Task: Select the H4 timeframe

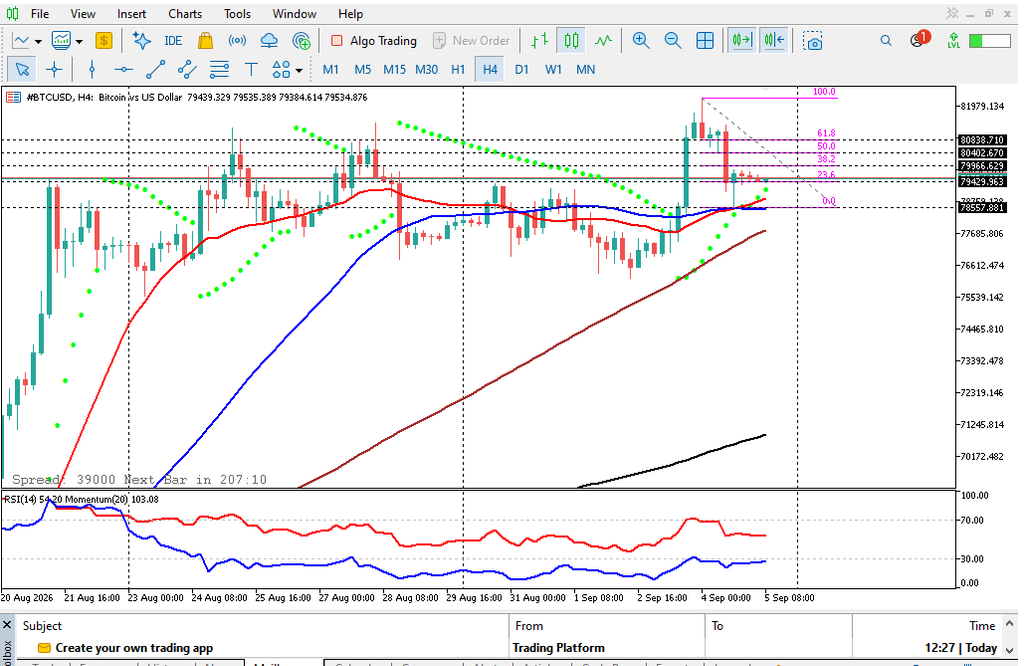Action: (490, 69)
